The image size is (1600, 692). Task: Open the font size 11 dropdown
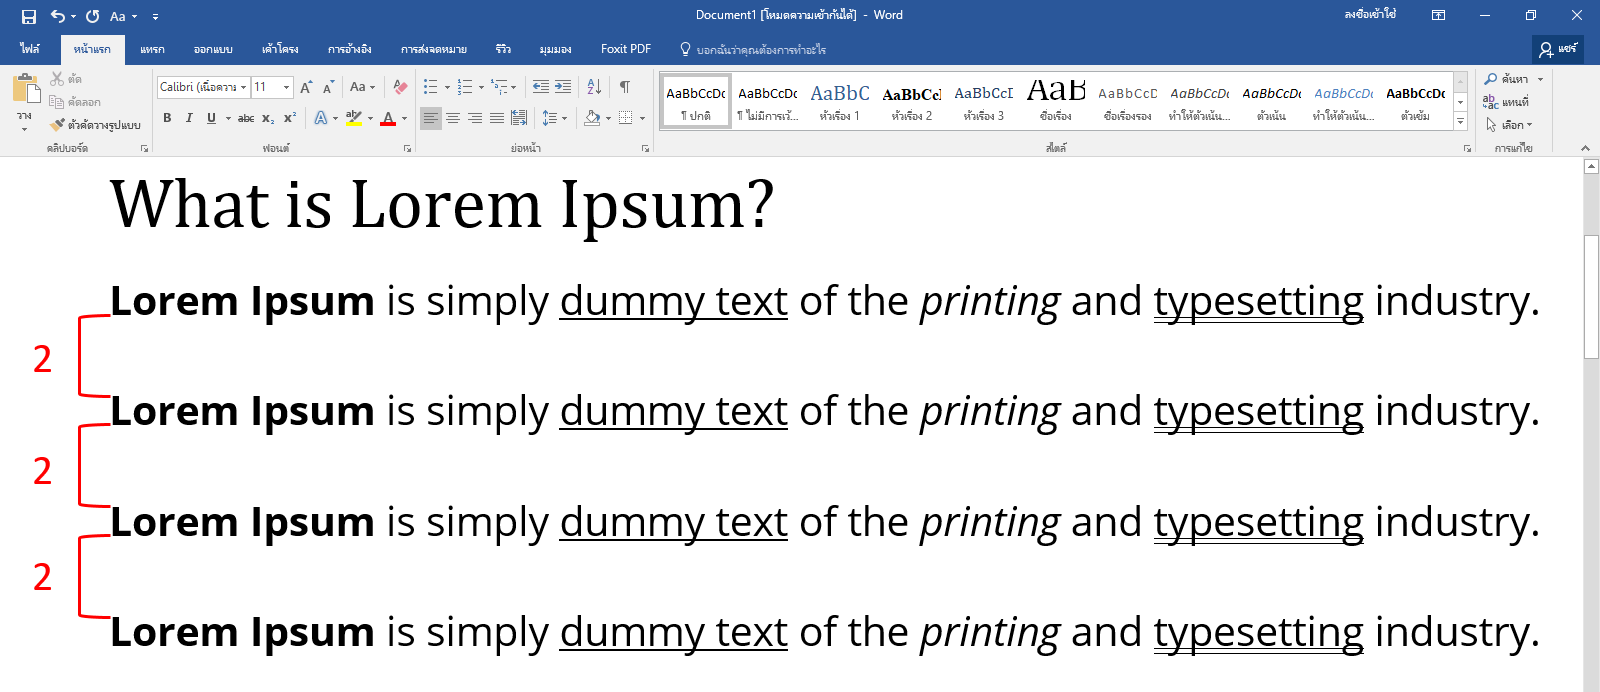(272, 87)
